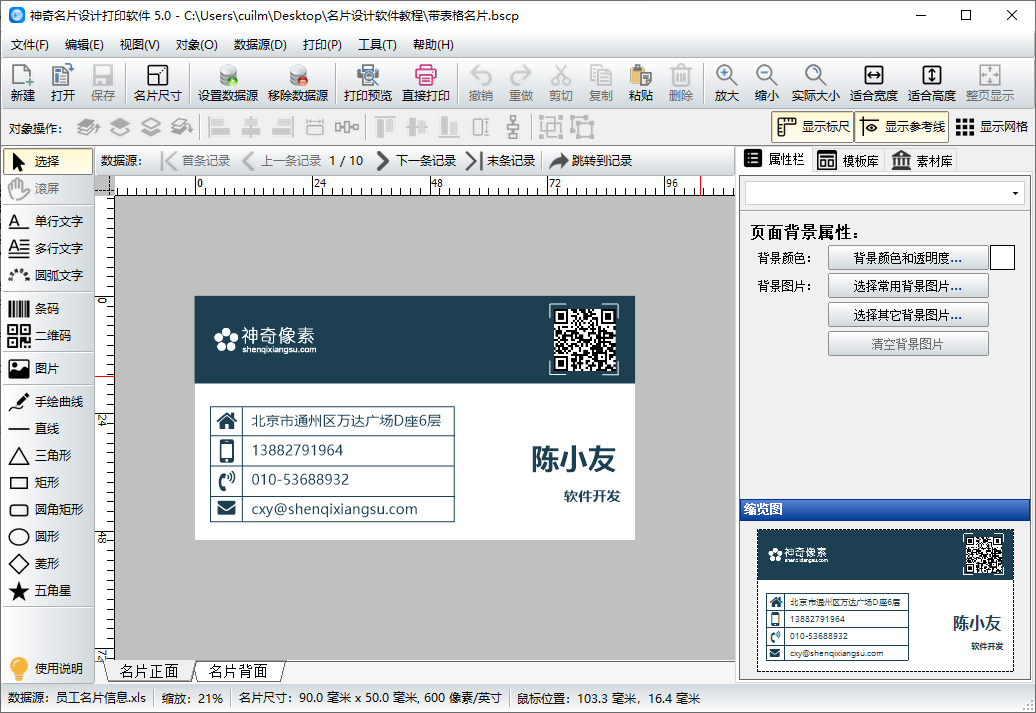Select the 圆角矩形 rounded rectangle tool
Image resolution: width=1036 pixels, height=713 pixels.
coord(48,509)
